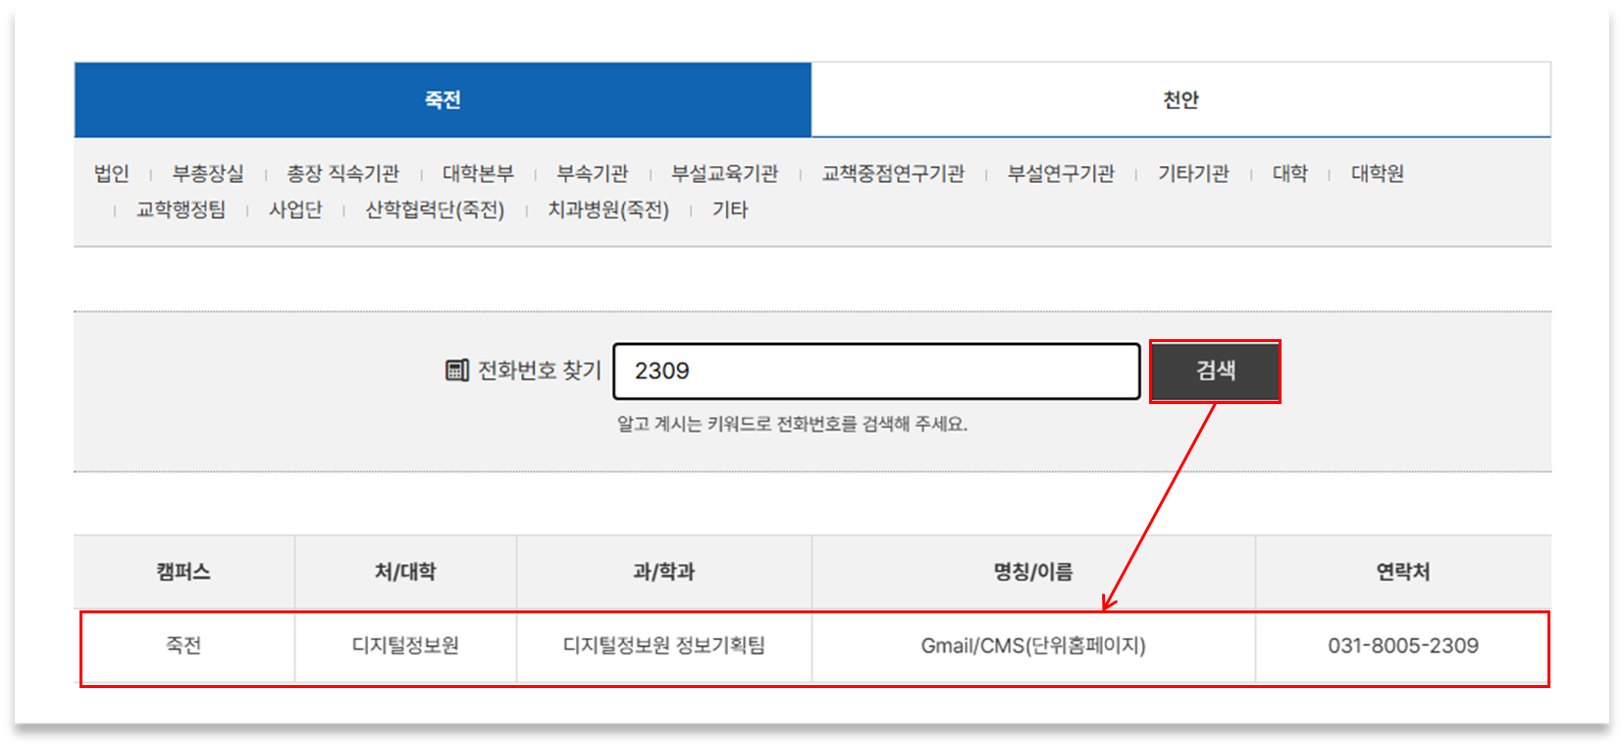The width and height of the screenshot is (1624, 748).
Task: Focus the phone number search field
Action: (x=876, y=371)
